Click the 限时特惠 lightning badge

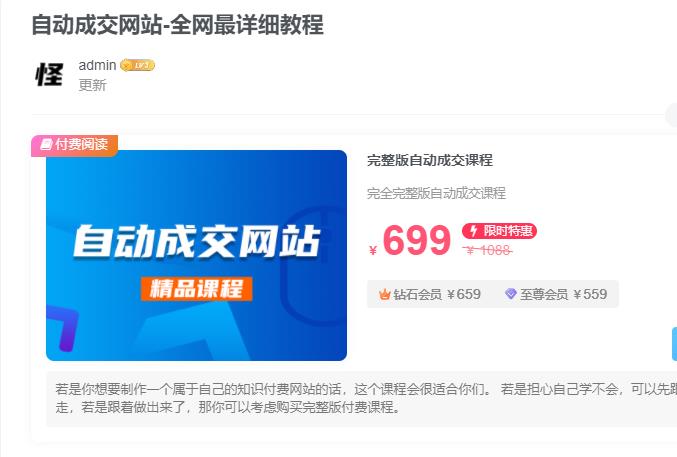[499, 231]
